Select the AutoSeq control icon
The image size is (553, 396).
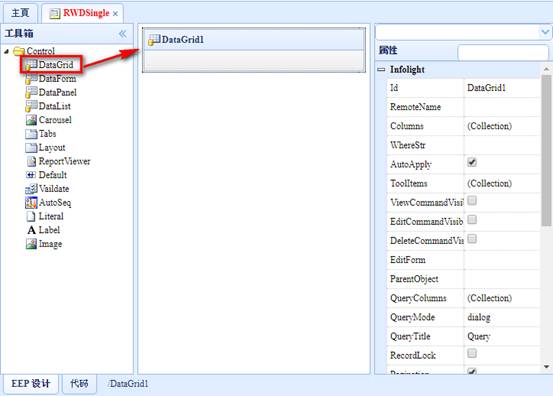click(31, 202)
